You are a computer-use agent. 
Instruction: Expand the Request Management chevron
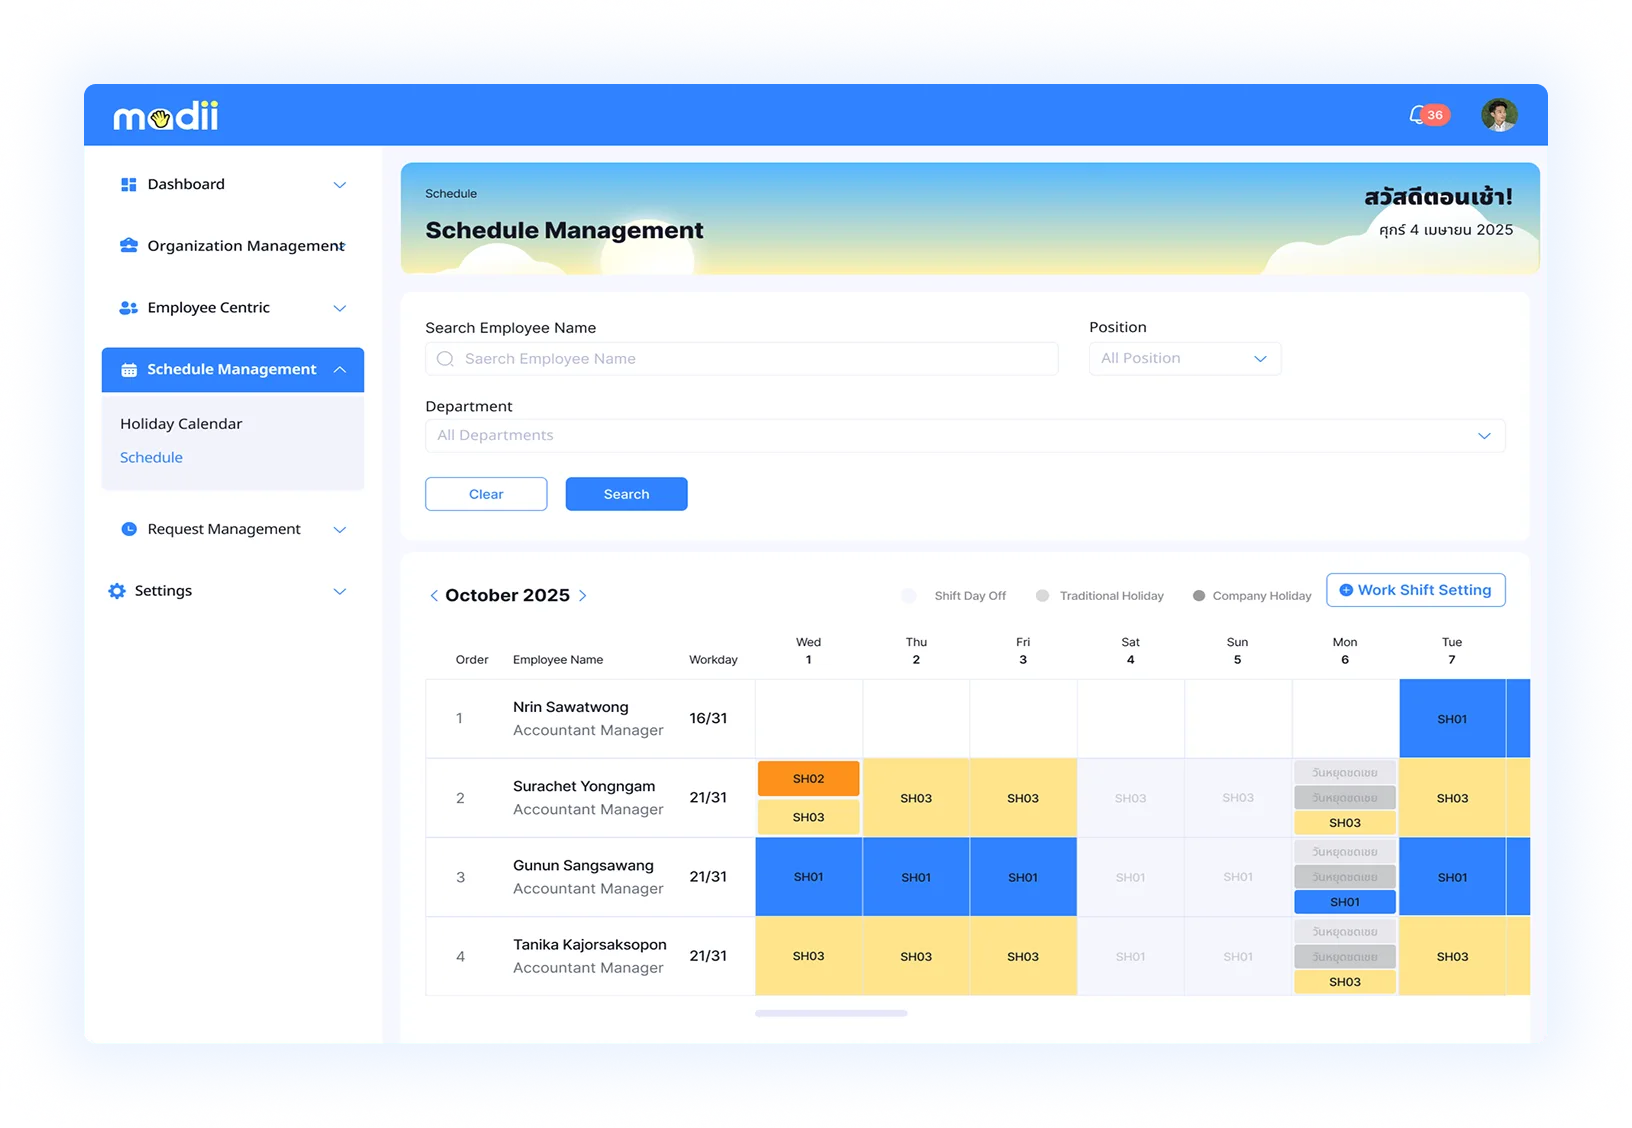click(x=340, y=530)
